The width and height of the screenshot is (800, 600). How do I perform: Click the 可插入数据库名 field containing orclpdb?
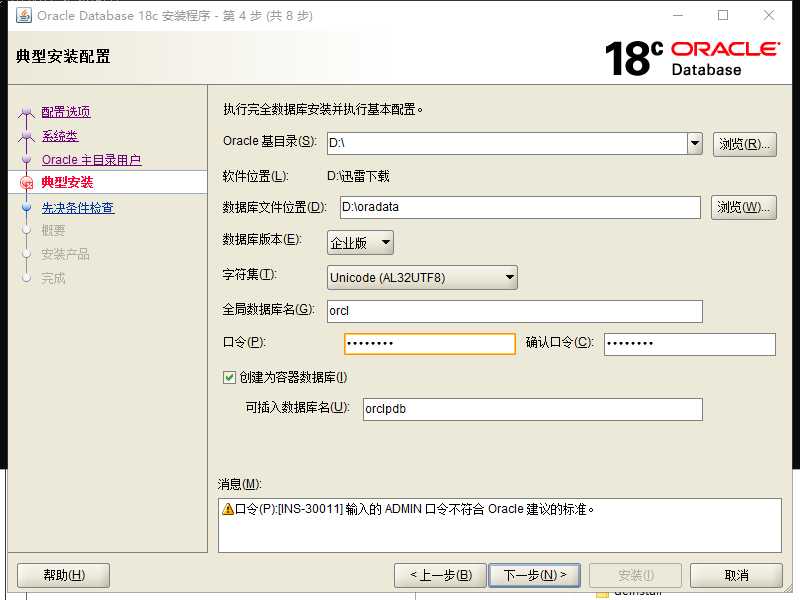pyautogui.click(x=533, y=409)
